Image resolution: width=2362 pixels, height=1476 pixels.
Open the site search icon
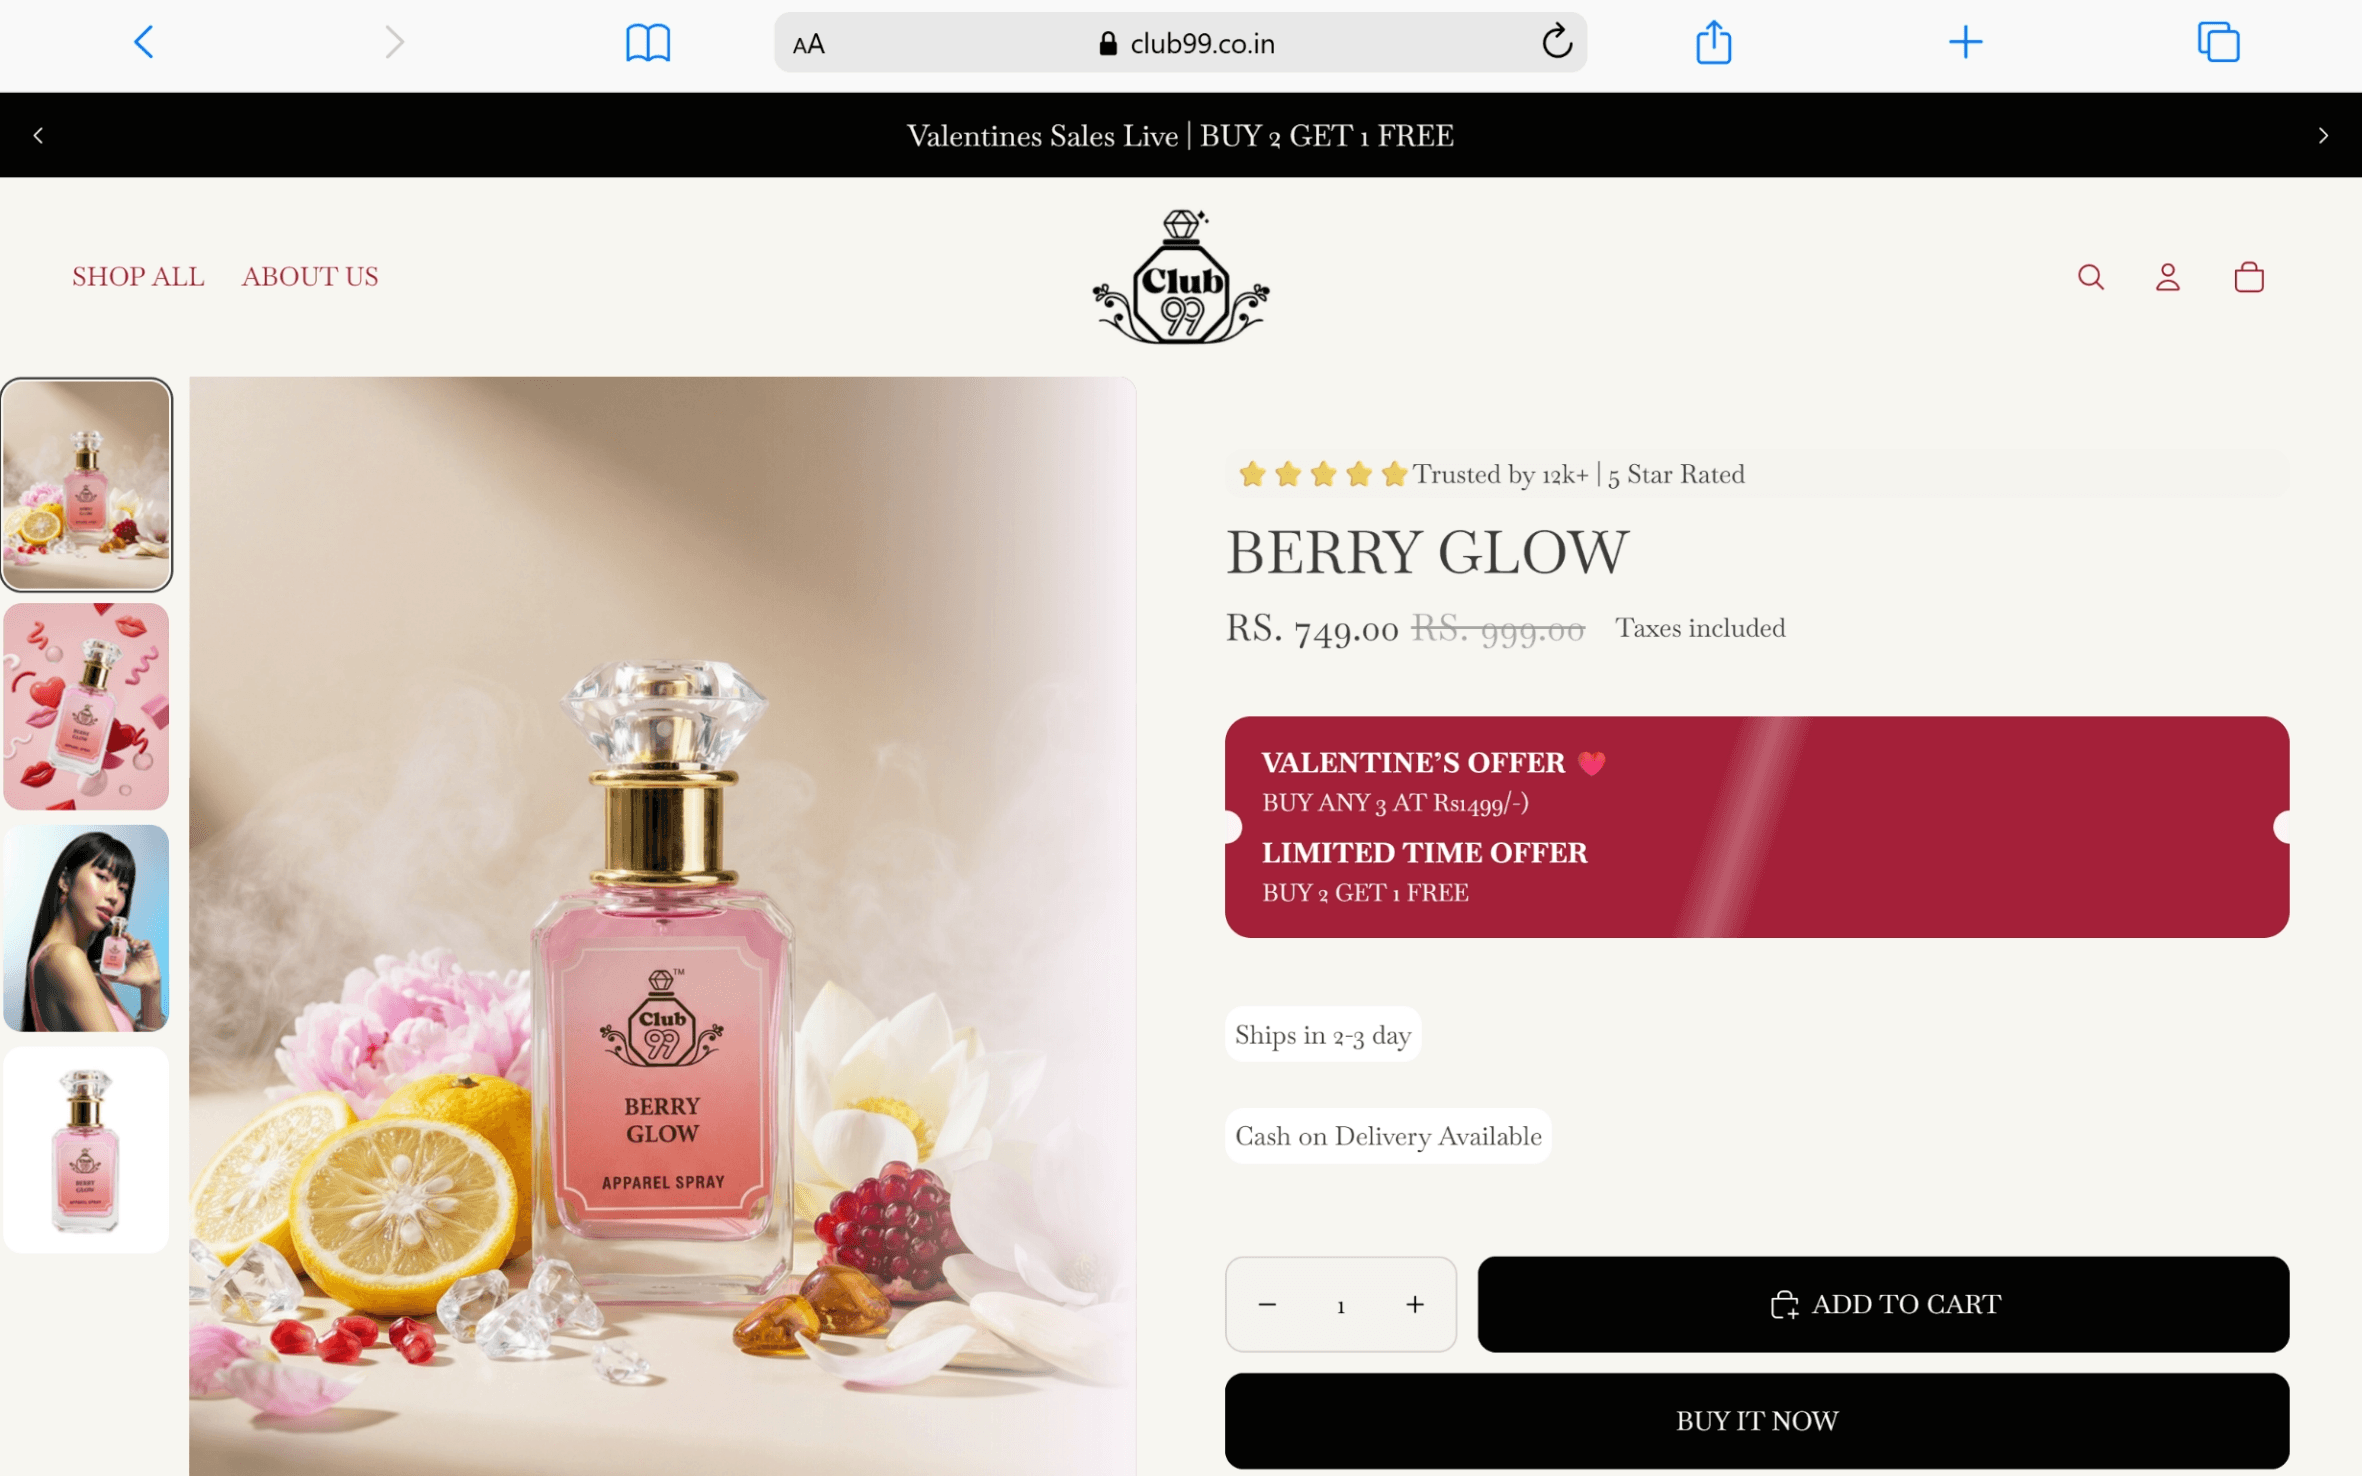[x=2090, y=277]
